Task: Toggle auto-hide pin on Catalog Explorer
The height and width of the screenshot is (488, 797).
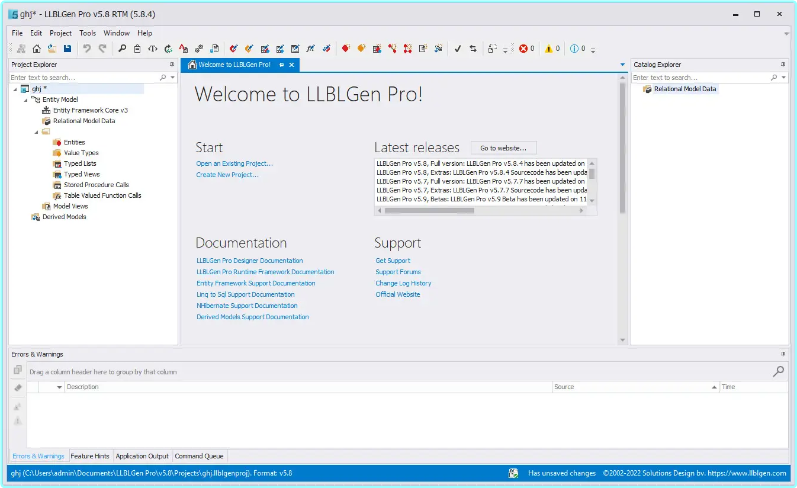Action: 783,64
